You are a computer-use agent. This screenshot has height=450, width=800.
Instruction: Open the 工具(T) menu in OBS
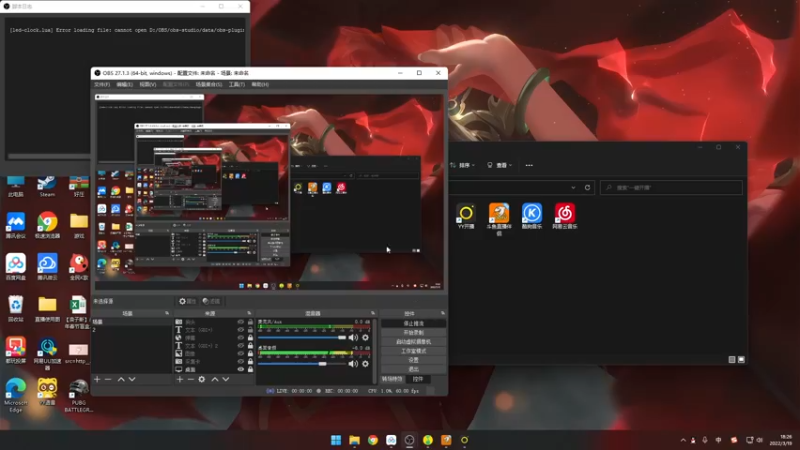point(237,84)
